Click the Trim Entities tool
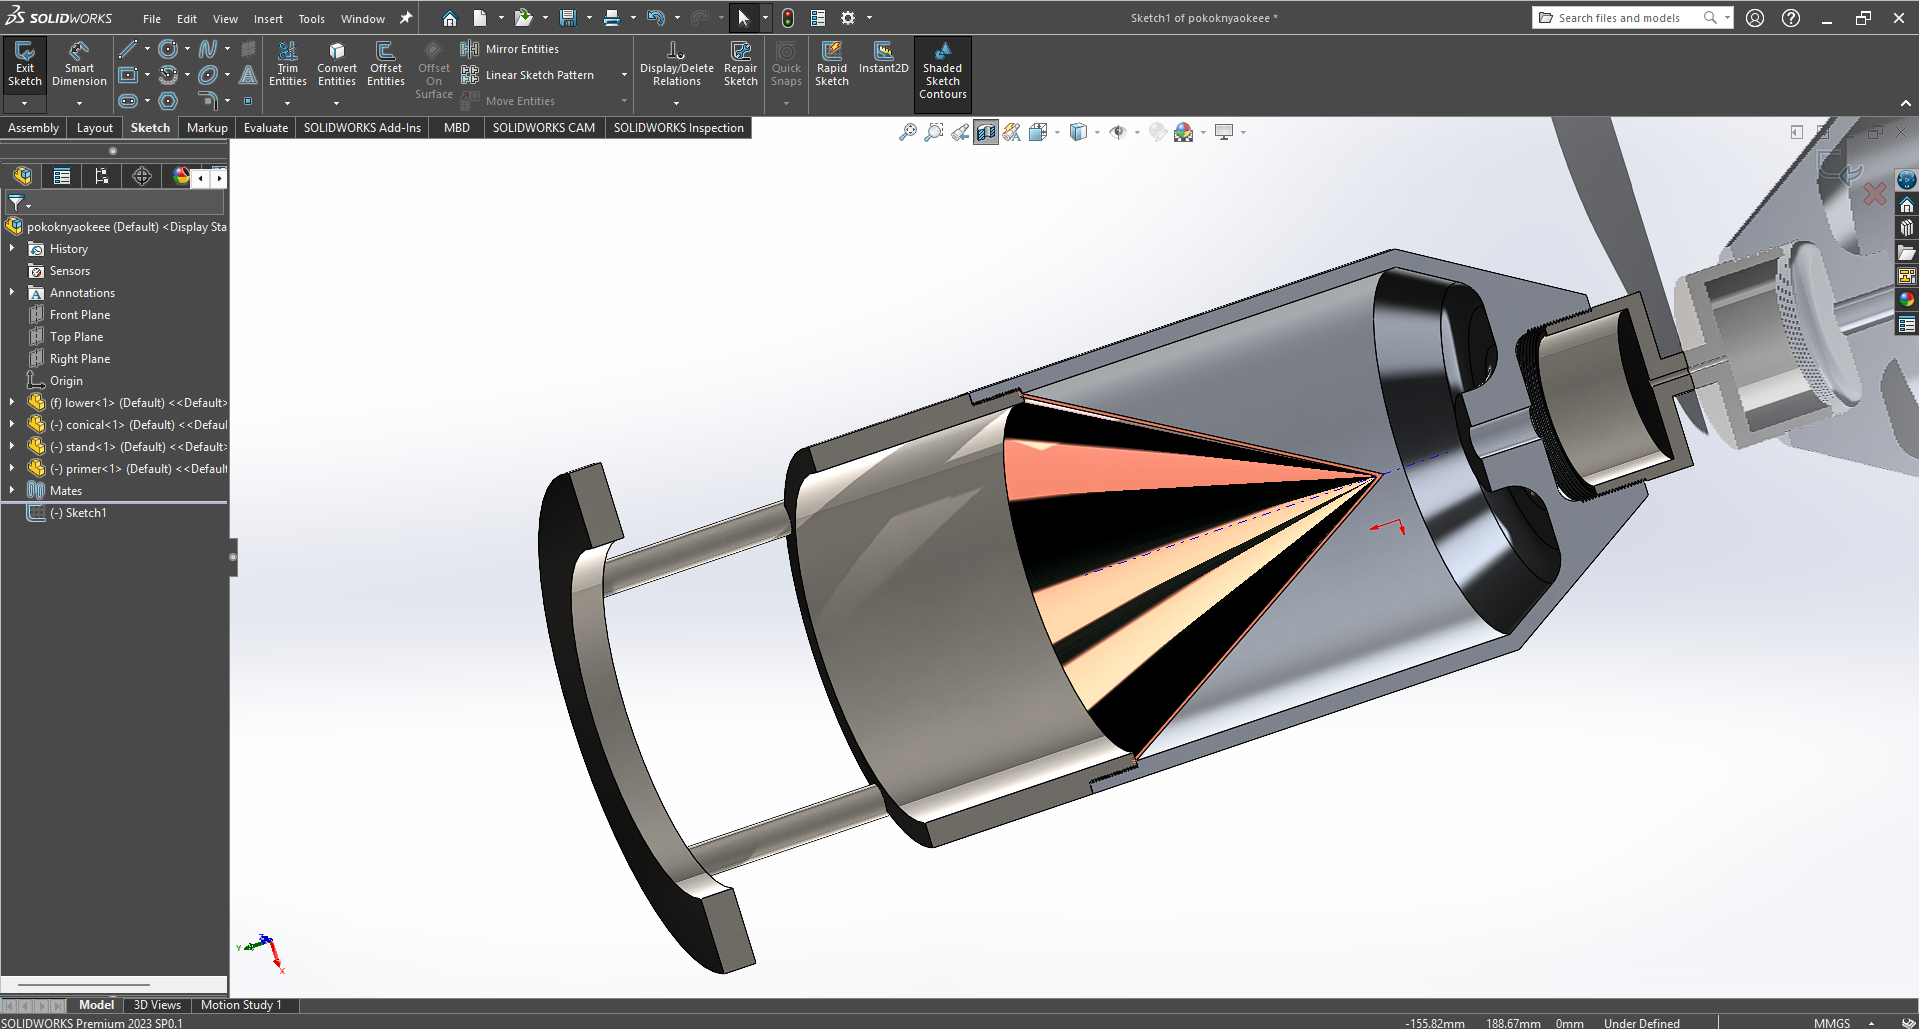Image resolution: width=1919 pixels, height=1029 pixels. 288,65
